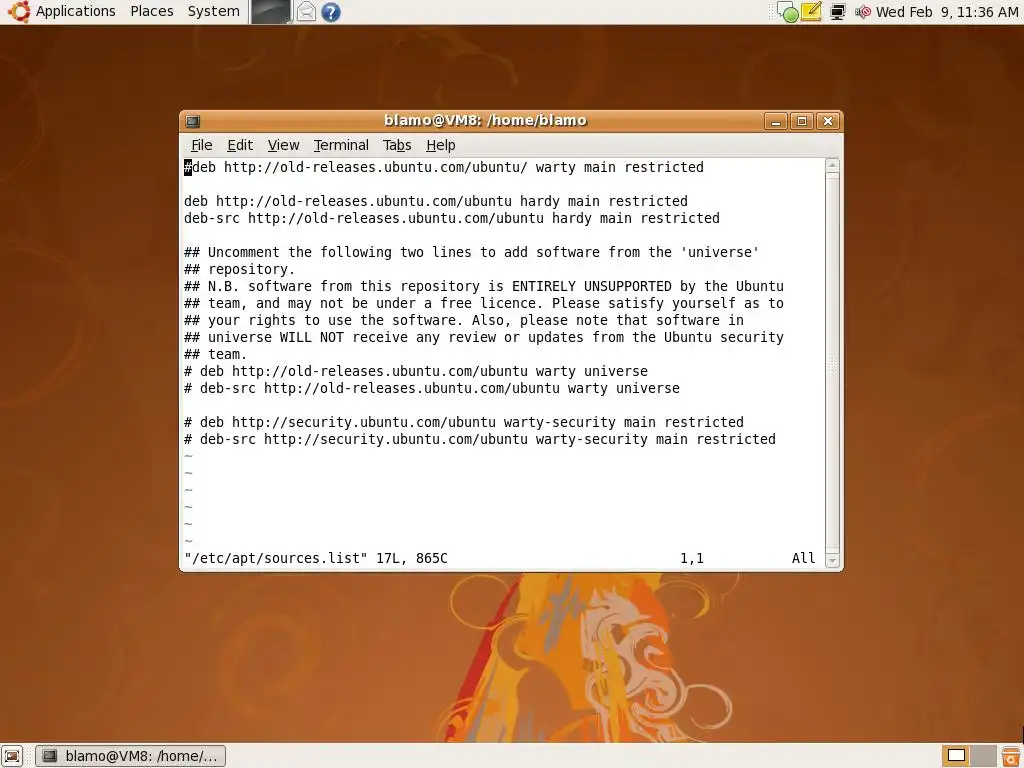Open the terminal window menu icon
1024x768 pixels.
(193, 121)
